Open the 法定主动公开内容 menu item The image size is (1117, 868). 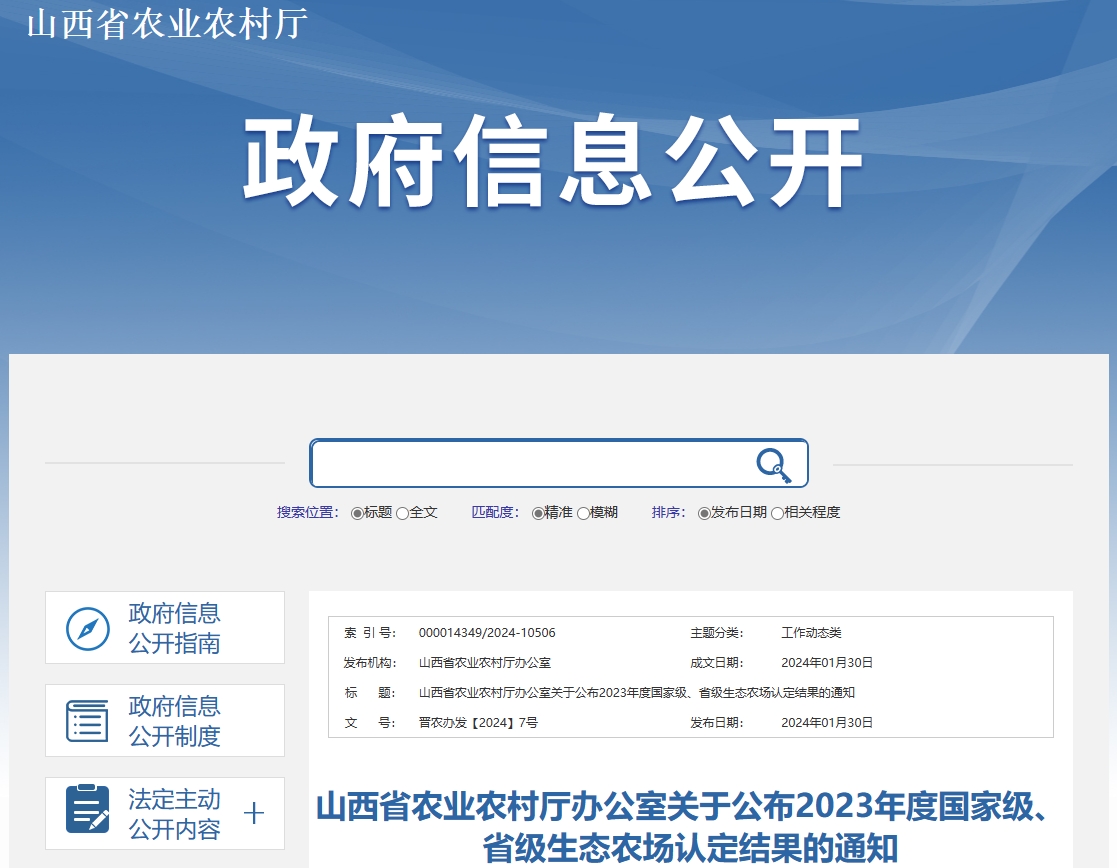pos(174,814)
